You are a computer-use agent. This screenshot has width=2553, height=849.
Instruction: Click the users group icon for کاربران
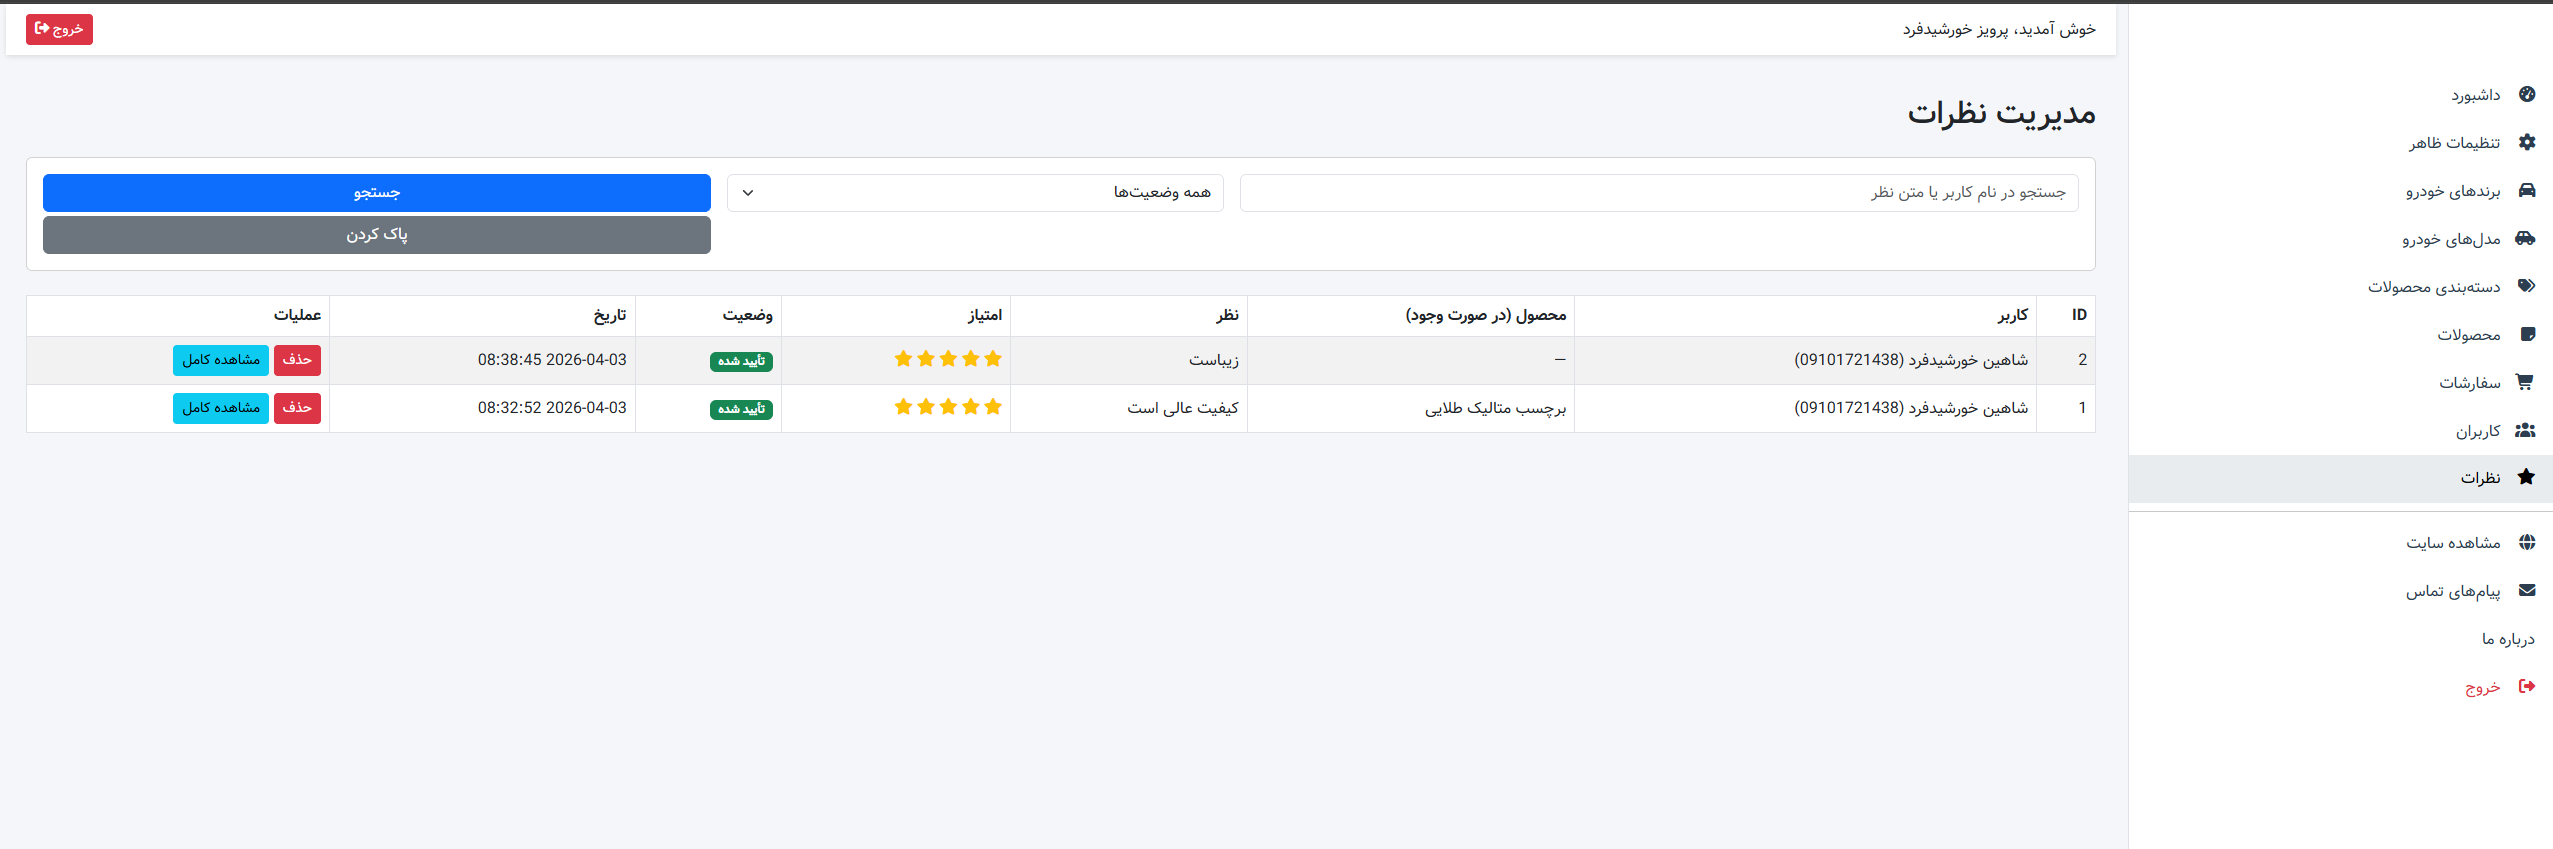click(x=2525, y=430)
